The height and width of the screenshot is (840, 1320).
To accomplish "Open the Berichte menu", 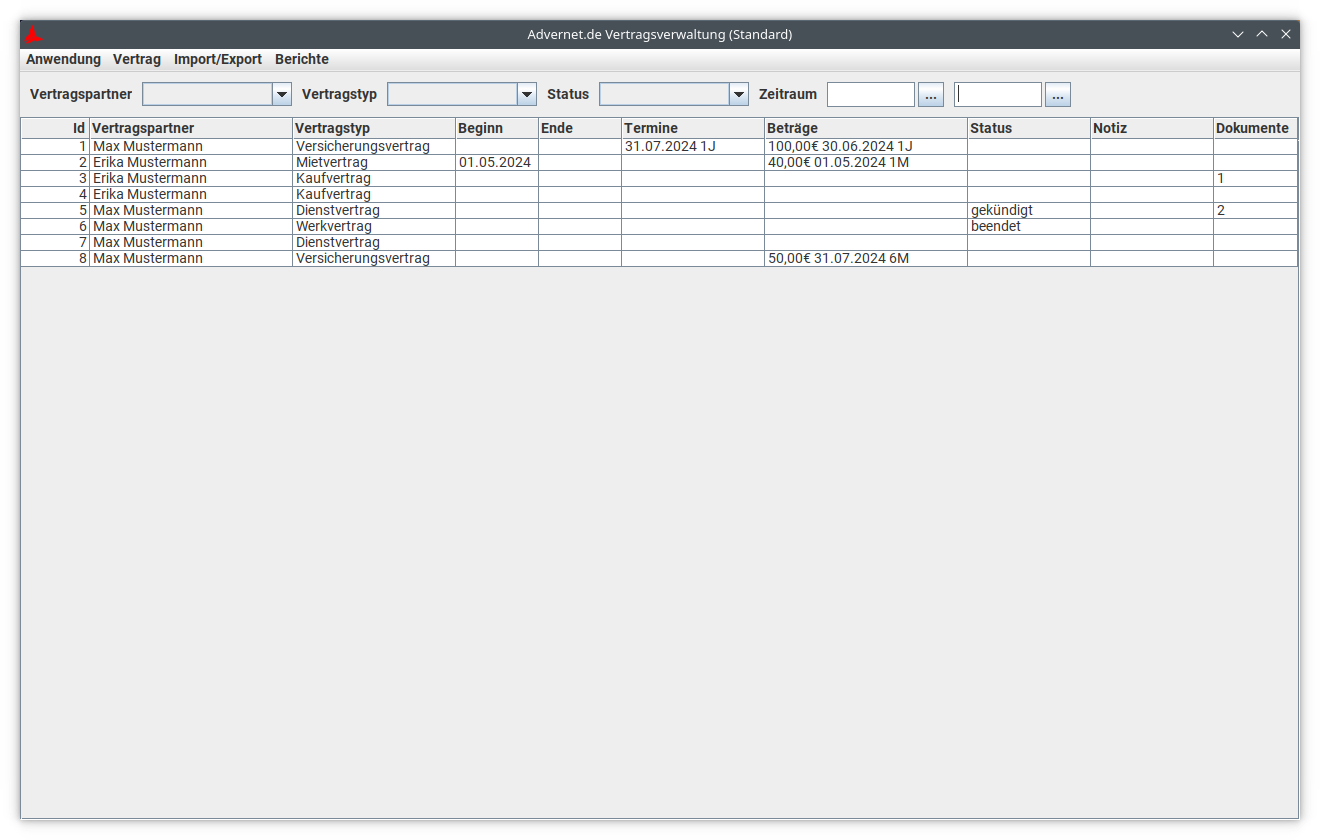I will [x=302, y=59].
